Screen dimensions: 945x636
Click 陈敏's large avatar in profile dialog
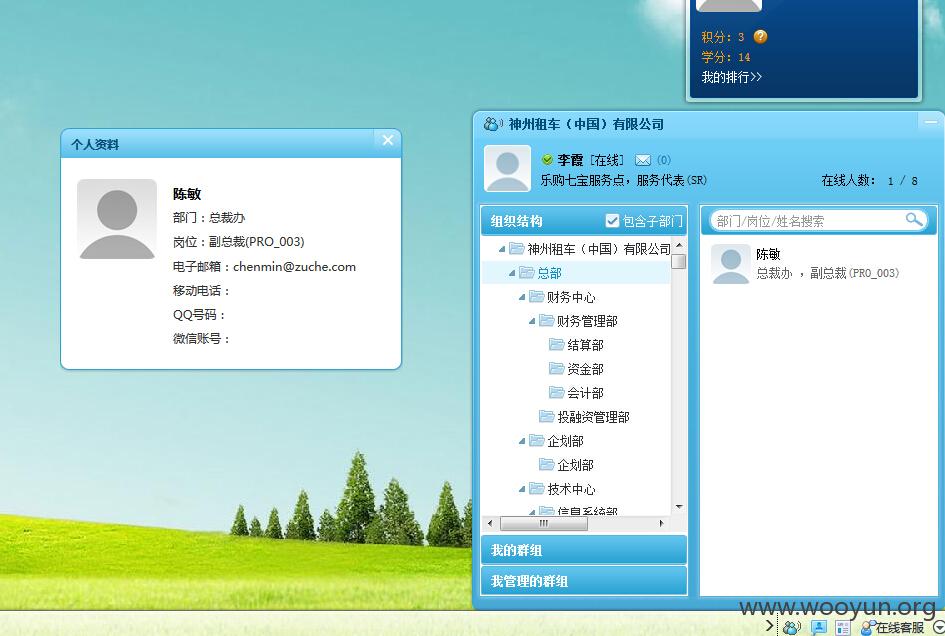pyautogui.click(x=117, y=219)
